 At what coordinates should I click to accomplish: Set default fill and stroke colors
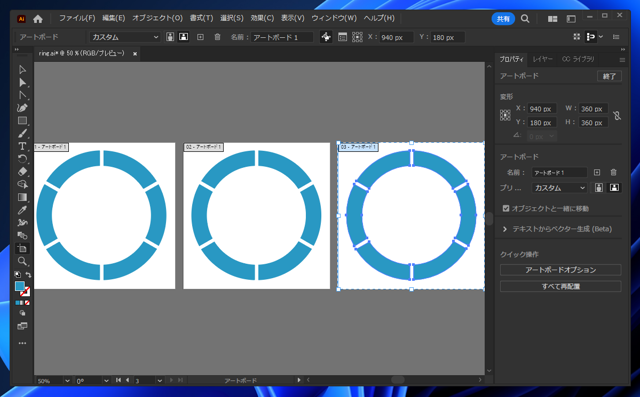click(x=17, y=275)
